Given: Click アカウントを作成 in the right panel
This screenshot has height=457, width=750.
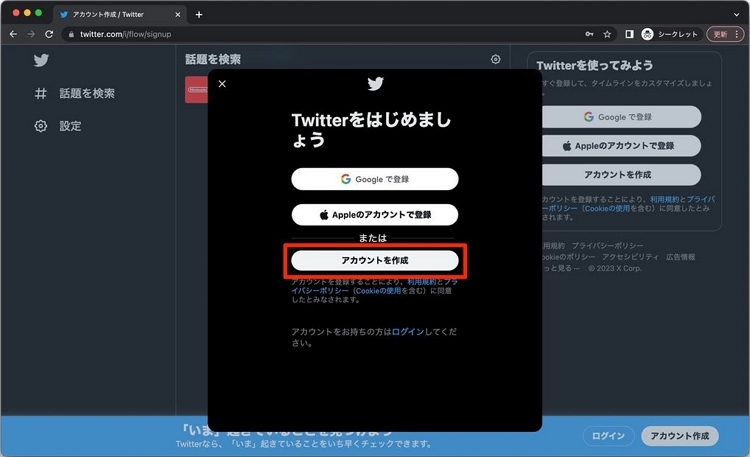Looking at the screenshot, I should click(x=621, y=175).
